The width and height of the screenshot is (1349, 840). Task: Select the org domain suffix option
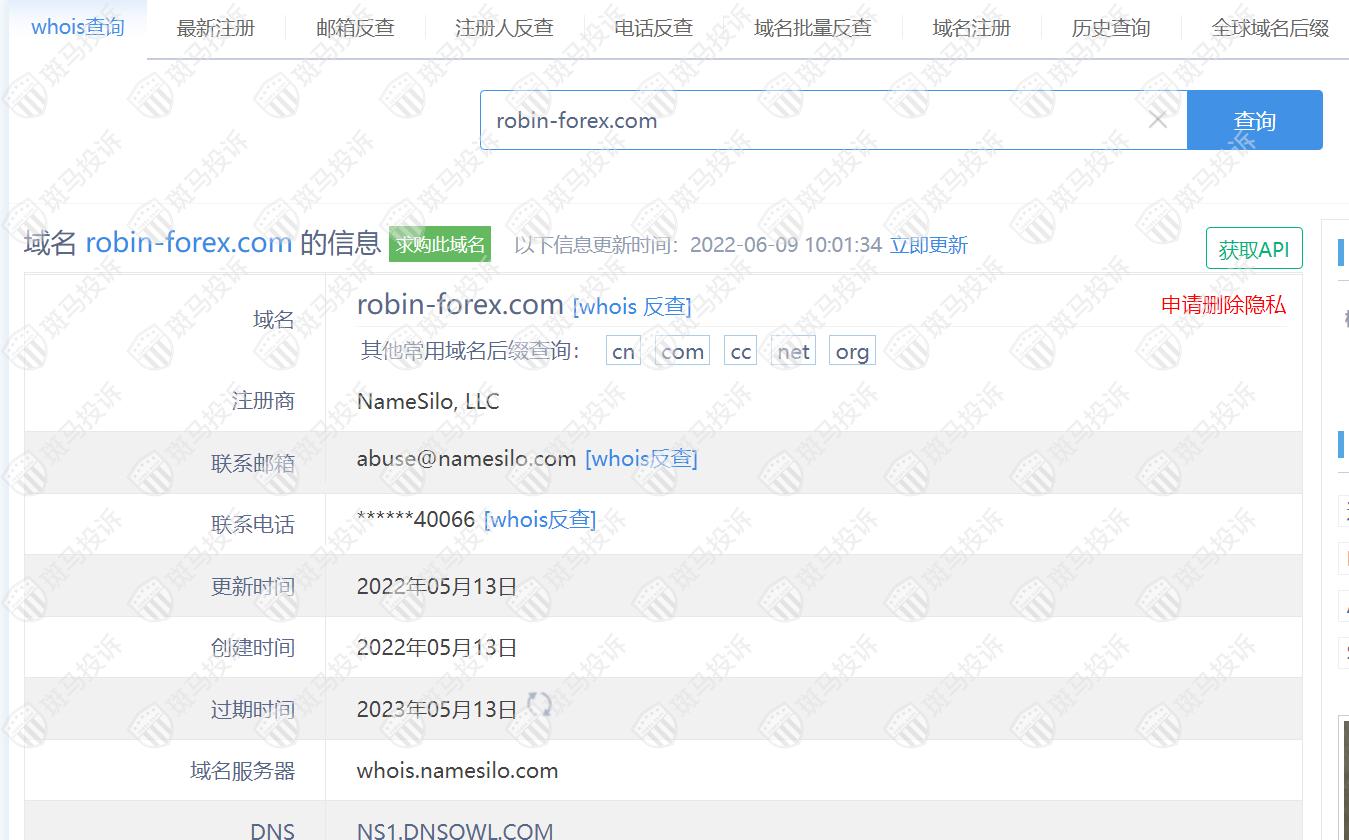click(x=852, y=352)
